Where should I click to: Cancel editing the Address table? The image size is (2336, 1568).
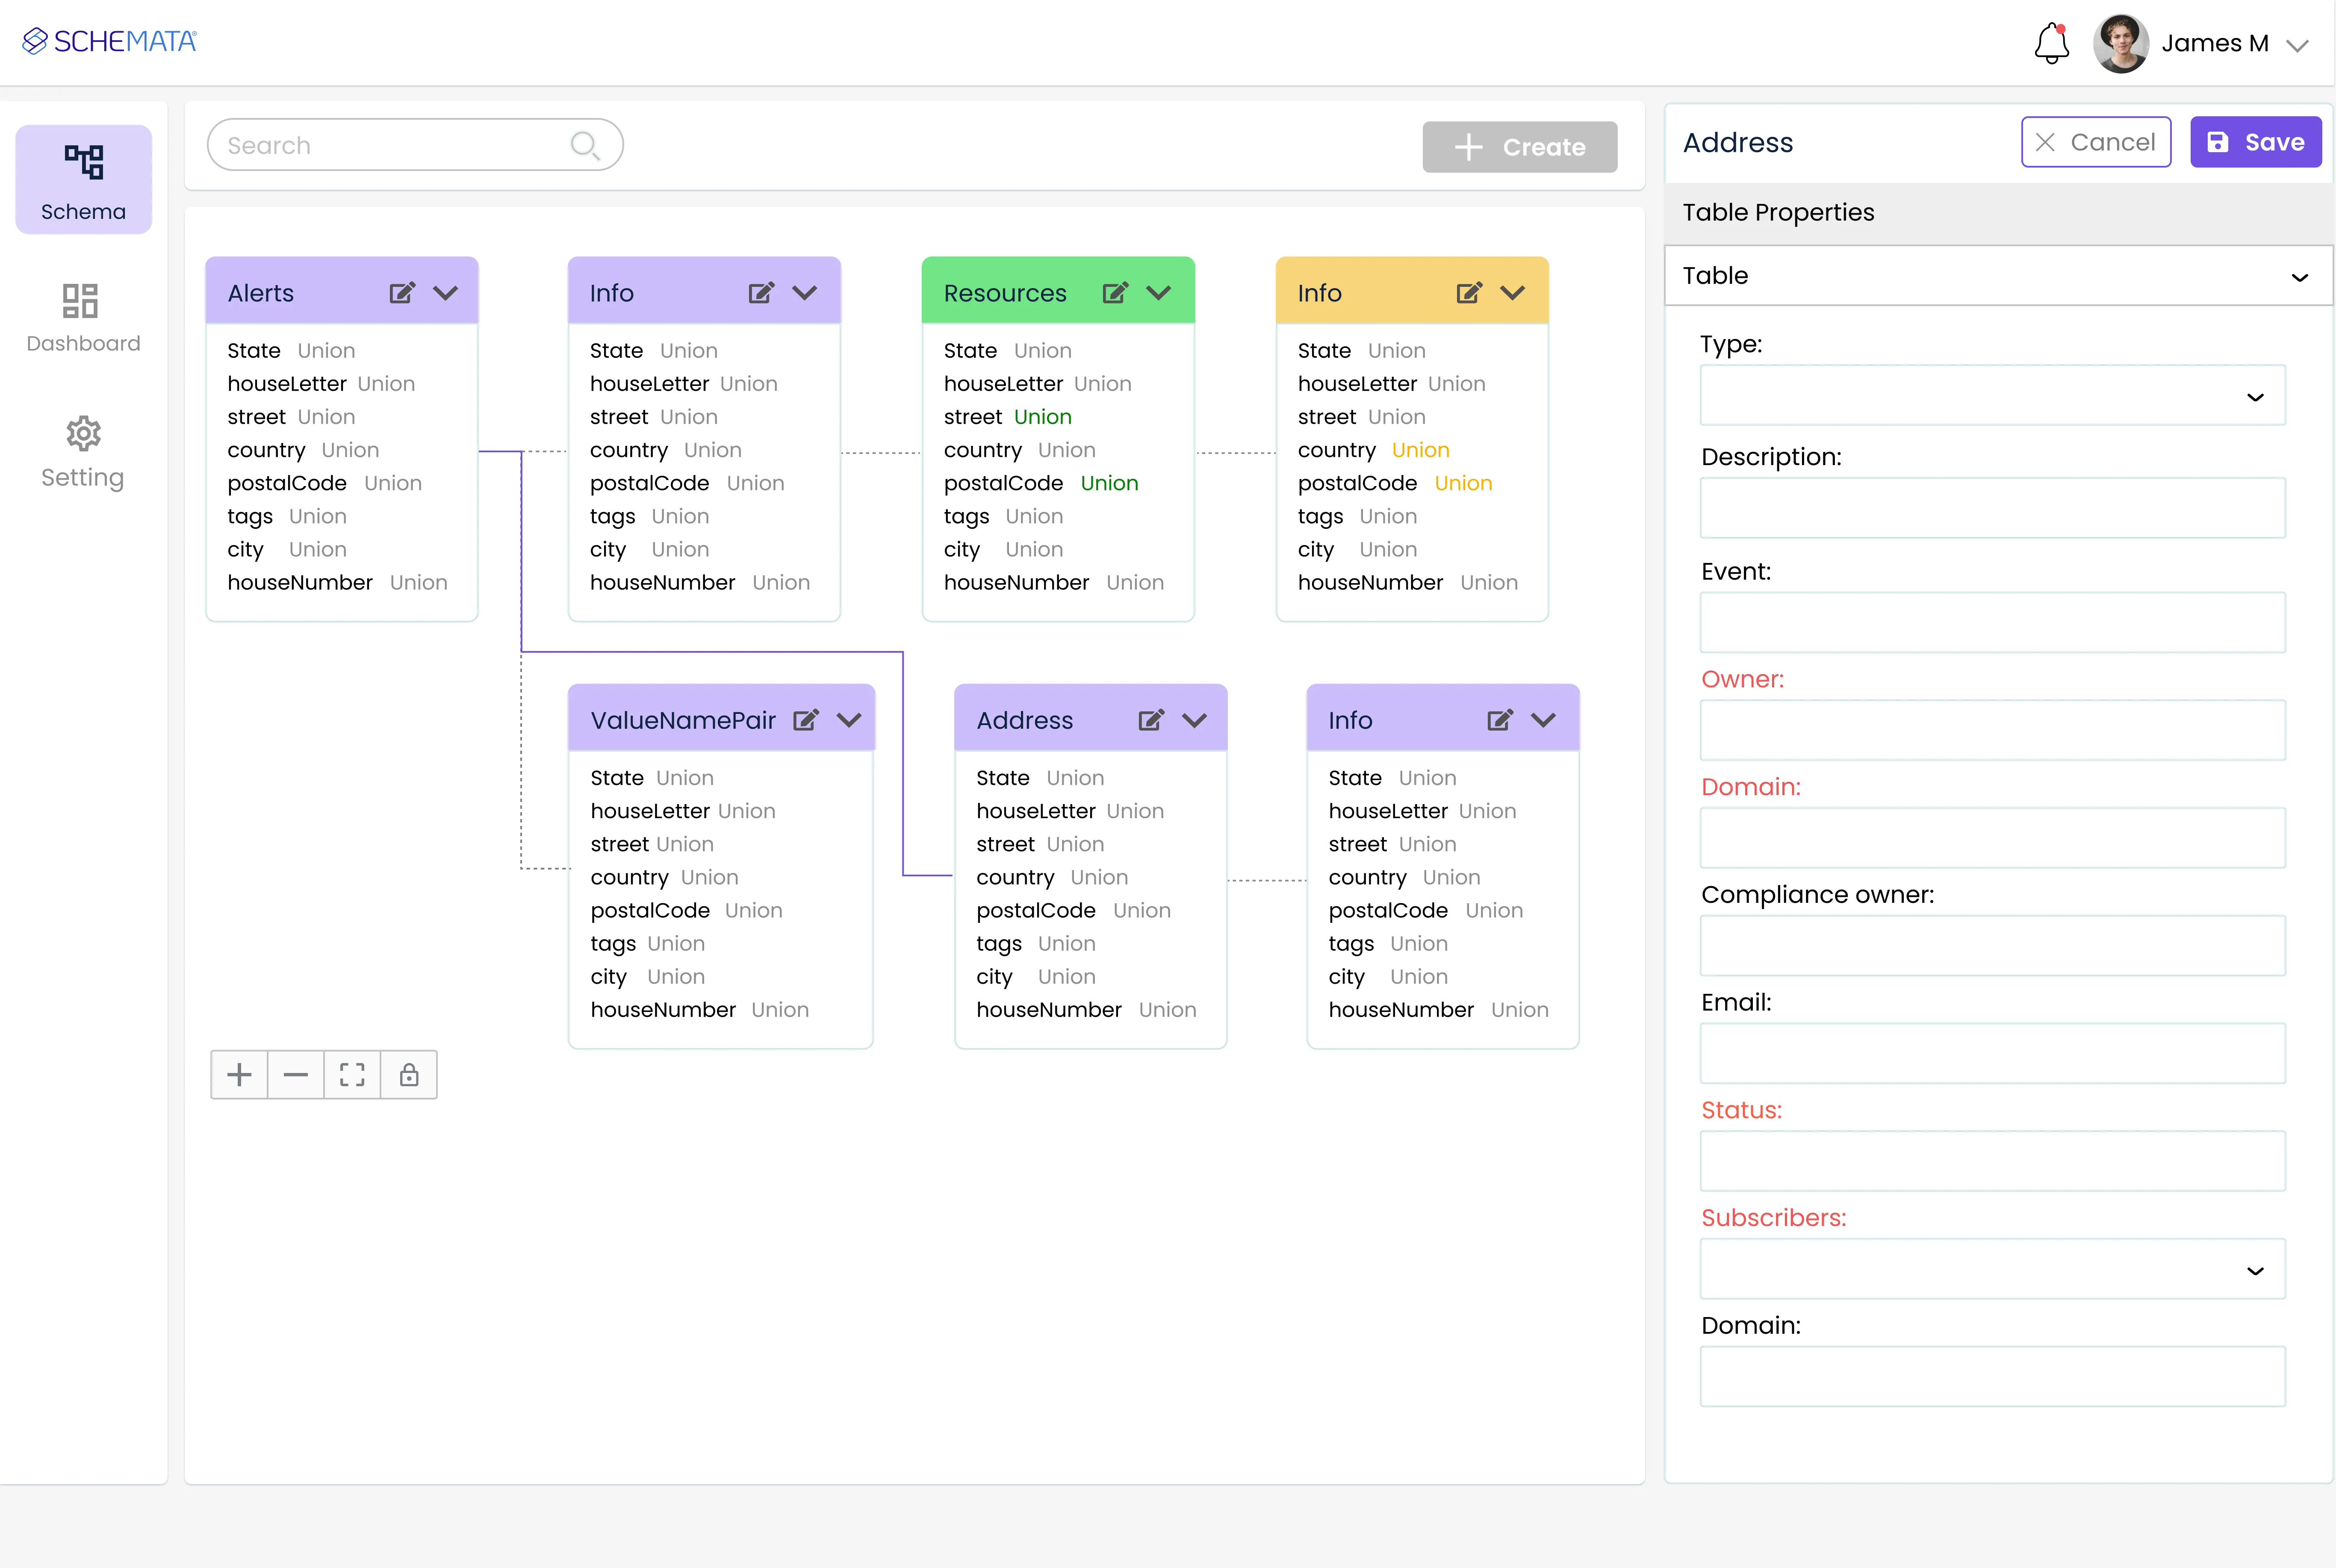[x=2096, y=141]
